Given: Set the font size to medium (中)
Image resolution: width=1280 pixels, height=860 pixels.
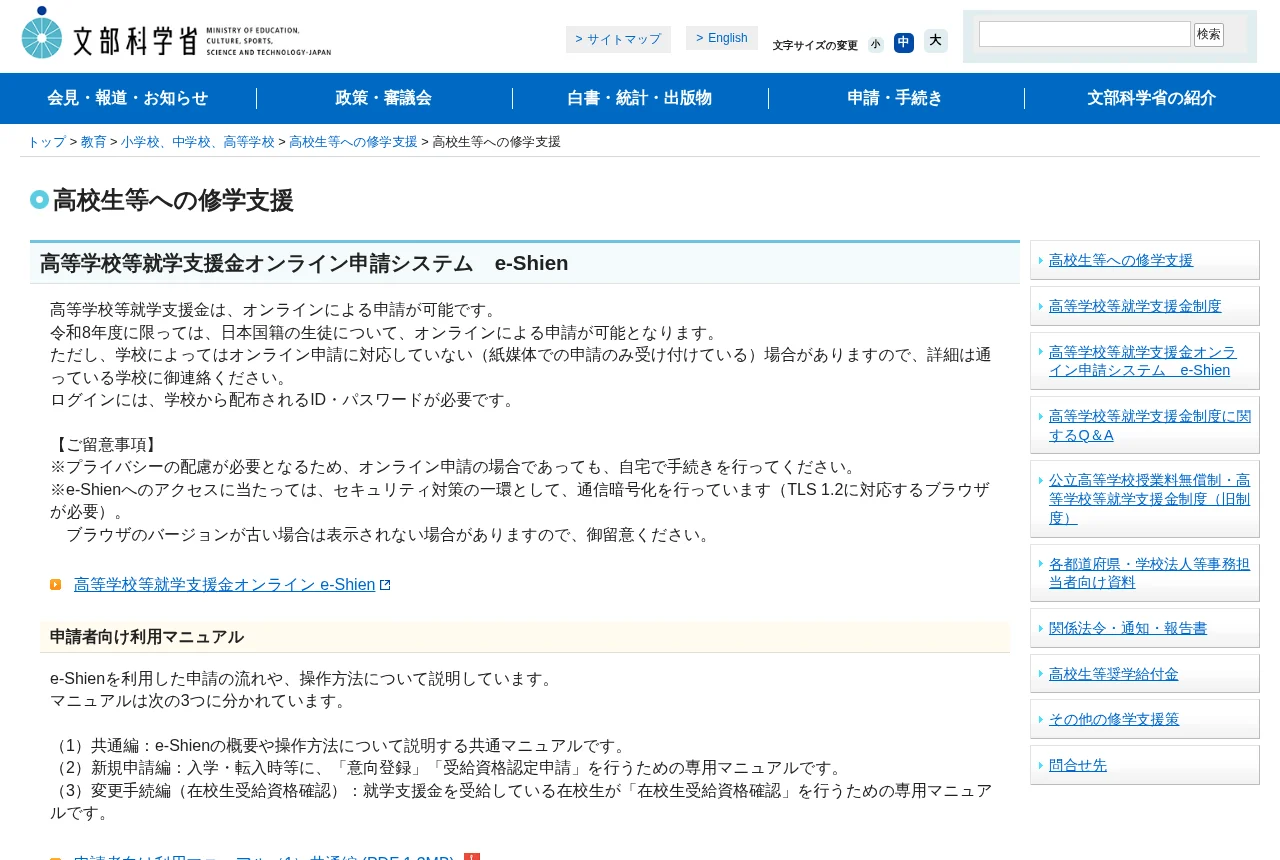Looking at the screenshot, I should coord(904,43).
